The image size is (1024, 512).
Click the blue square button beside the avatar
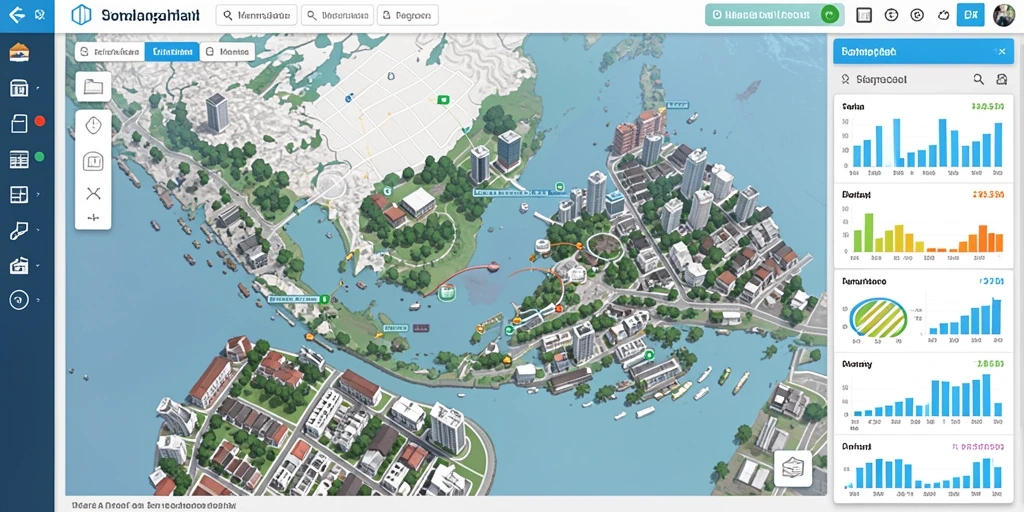pos(970,14)
